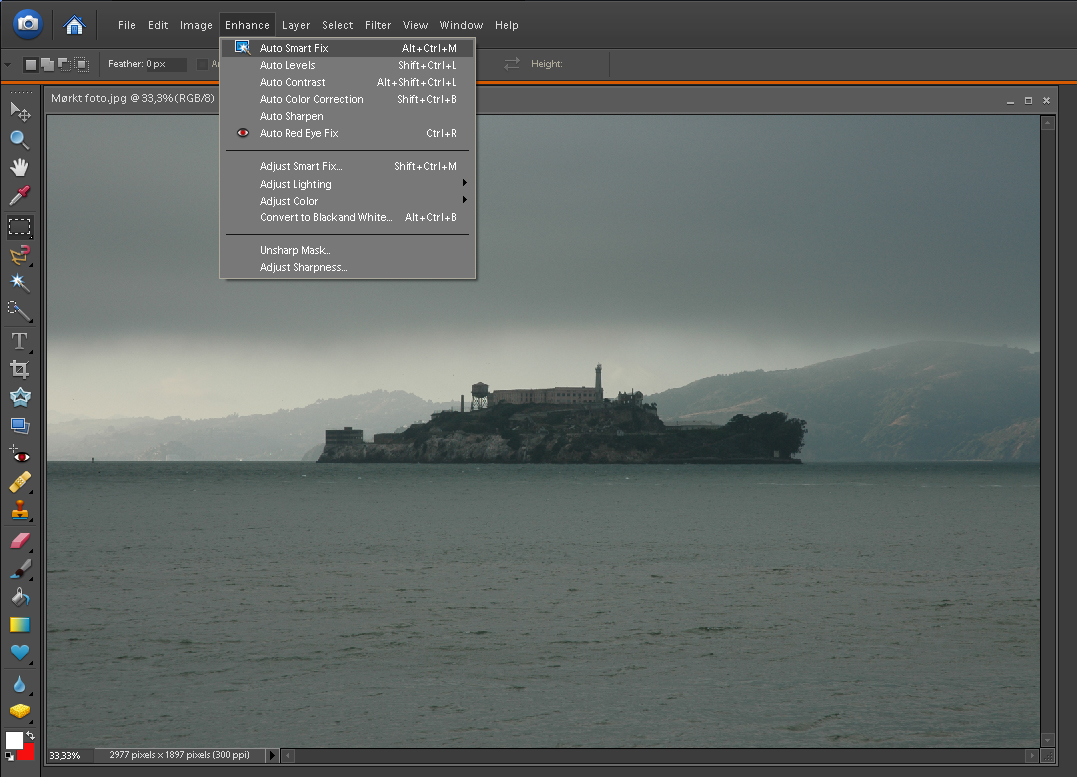Open status bar info arrow menu
The width and height of the screenshot is (1077, 777).
272,755
